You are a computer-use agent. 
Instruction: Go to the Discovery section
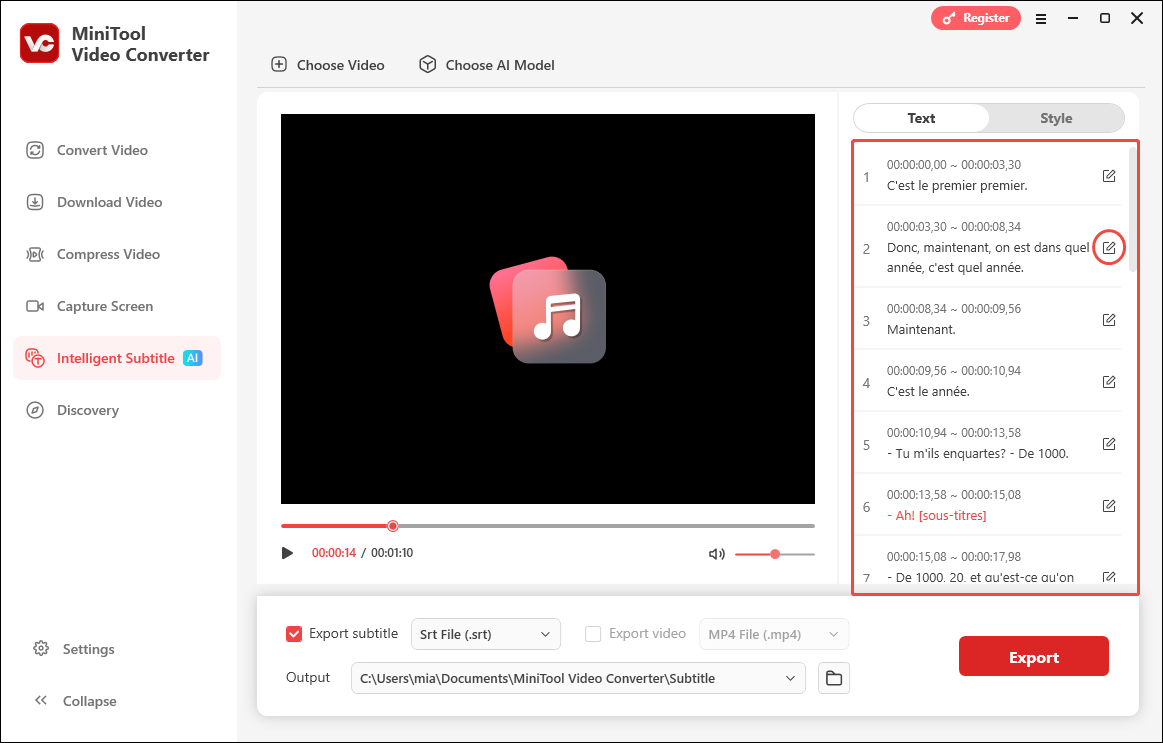86,410
